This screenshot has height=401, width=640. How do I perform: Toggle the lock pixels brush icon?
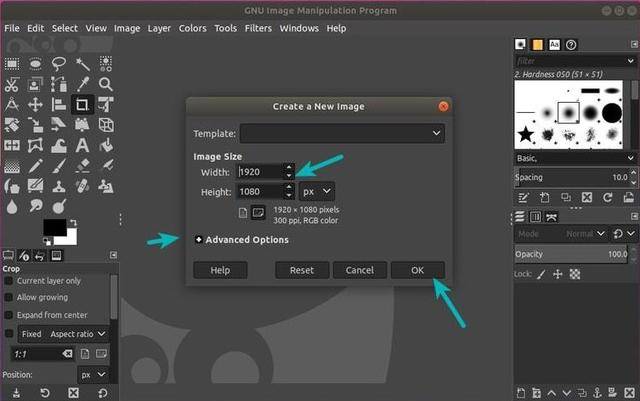pos(541,274)
